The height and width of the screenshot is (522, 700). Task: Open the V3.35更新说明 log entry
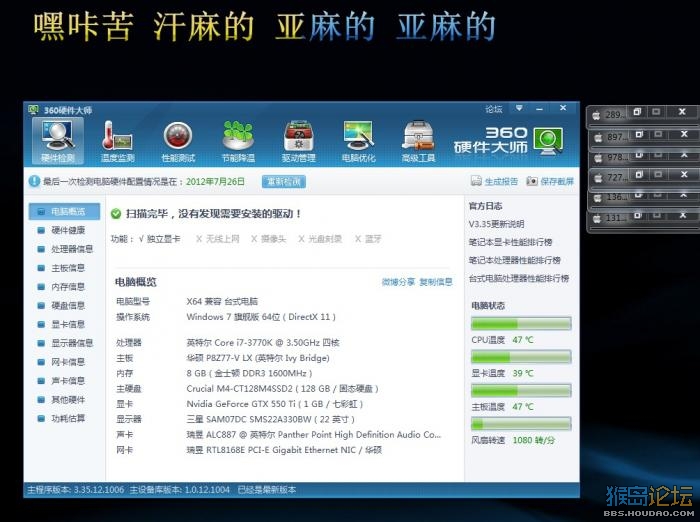coord(496,224)
